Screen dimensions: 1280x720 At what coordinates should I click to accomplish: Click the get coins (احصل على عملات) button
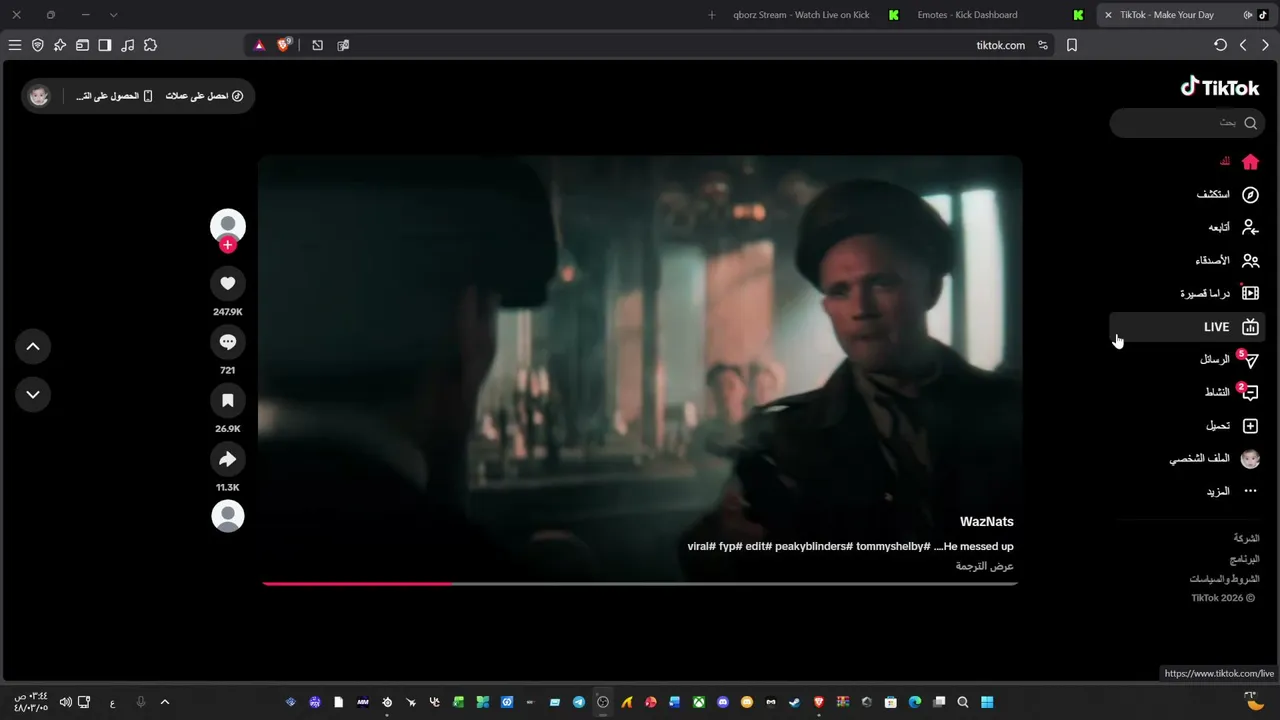coord(204,96)
